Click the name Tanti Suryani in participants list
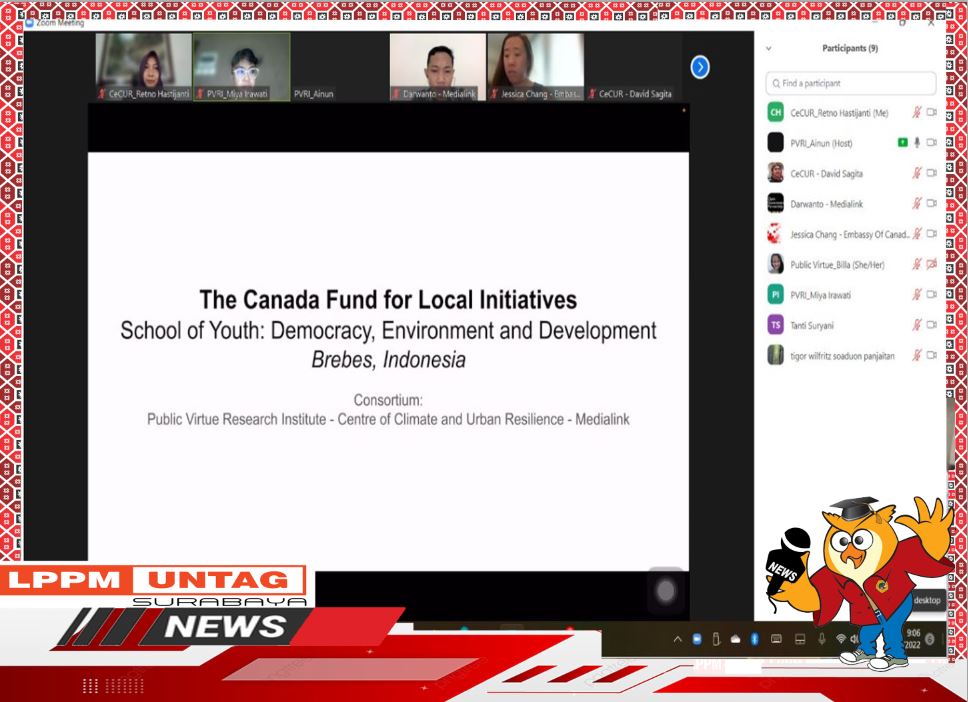 812,325
